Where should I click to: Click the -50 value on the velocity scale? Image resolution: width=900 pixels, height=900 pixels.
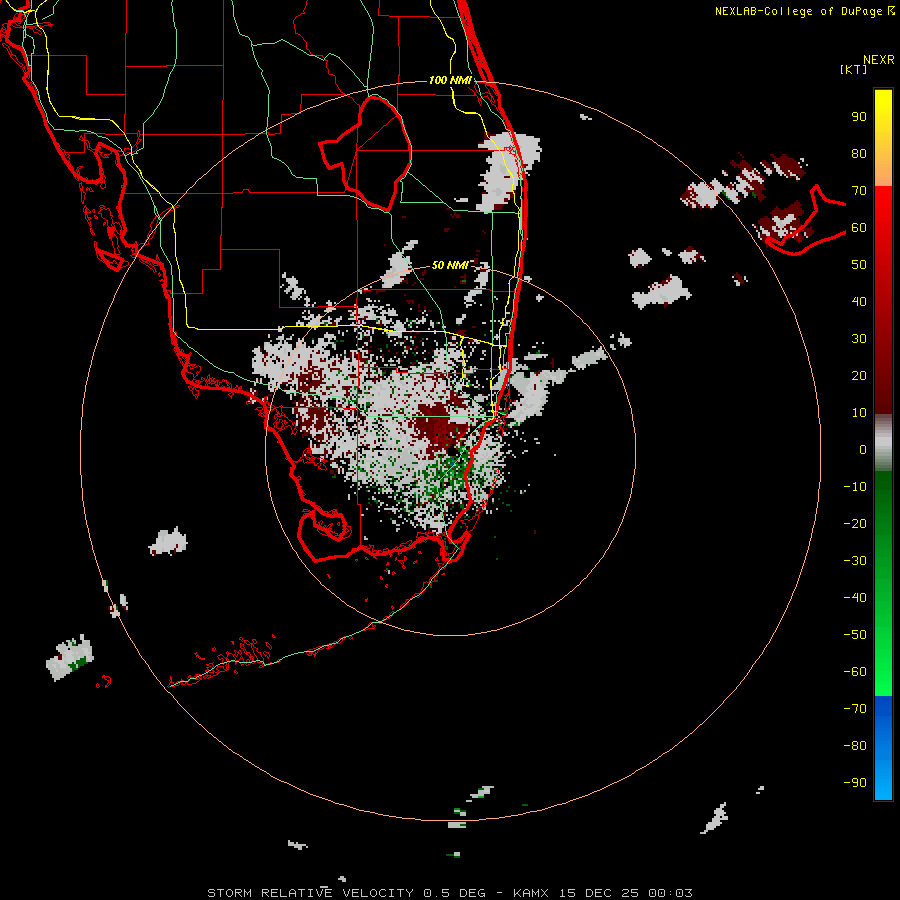[855, 634]
